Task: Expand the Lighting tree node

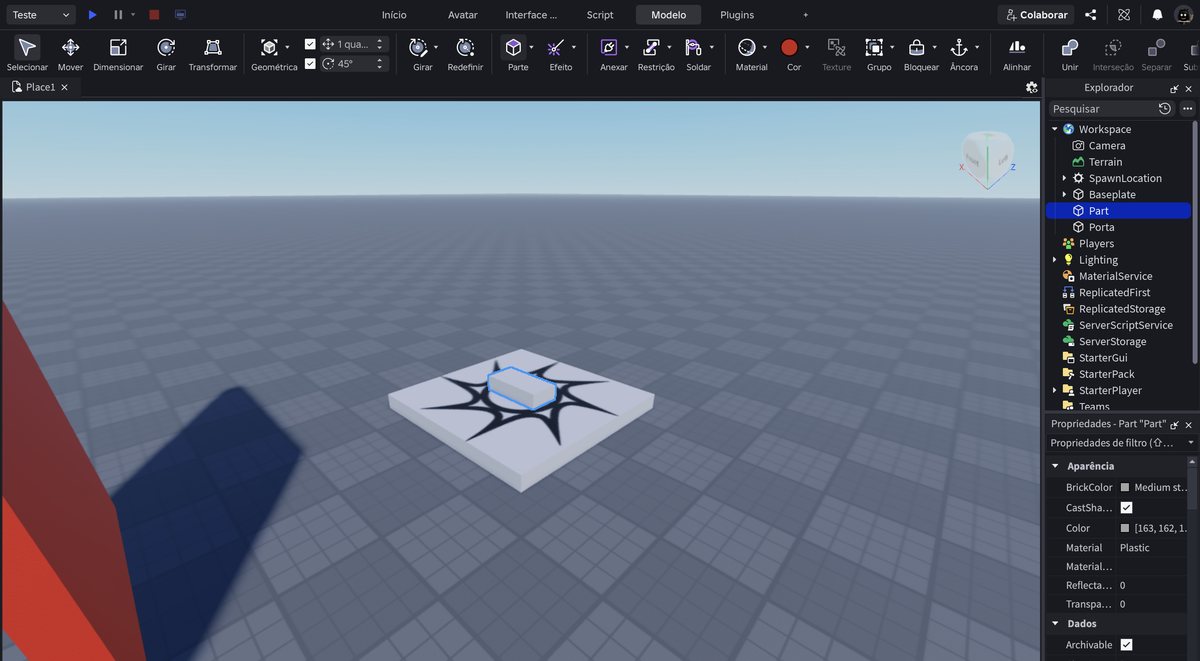Action: (1054, 260)
